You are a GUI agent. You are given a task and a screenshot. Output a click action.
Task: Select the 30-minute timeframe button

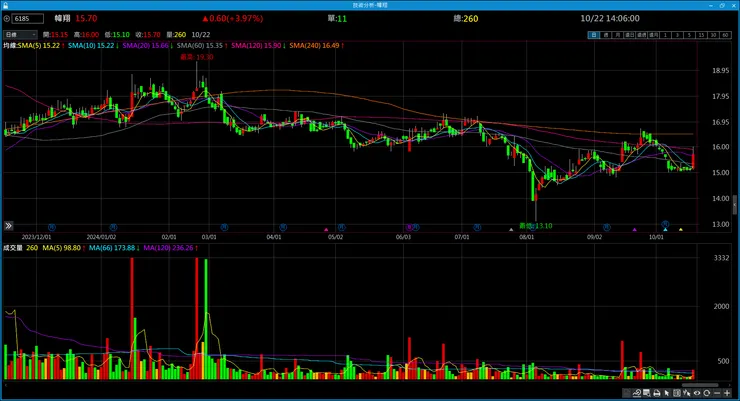click(x=714, y=35)
